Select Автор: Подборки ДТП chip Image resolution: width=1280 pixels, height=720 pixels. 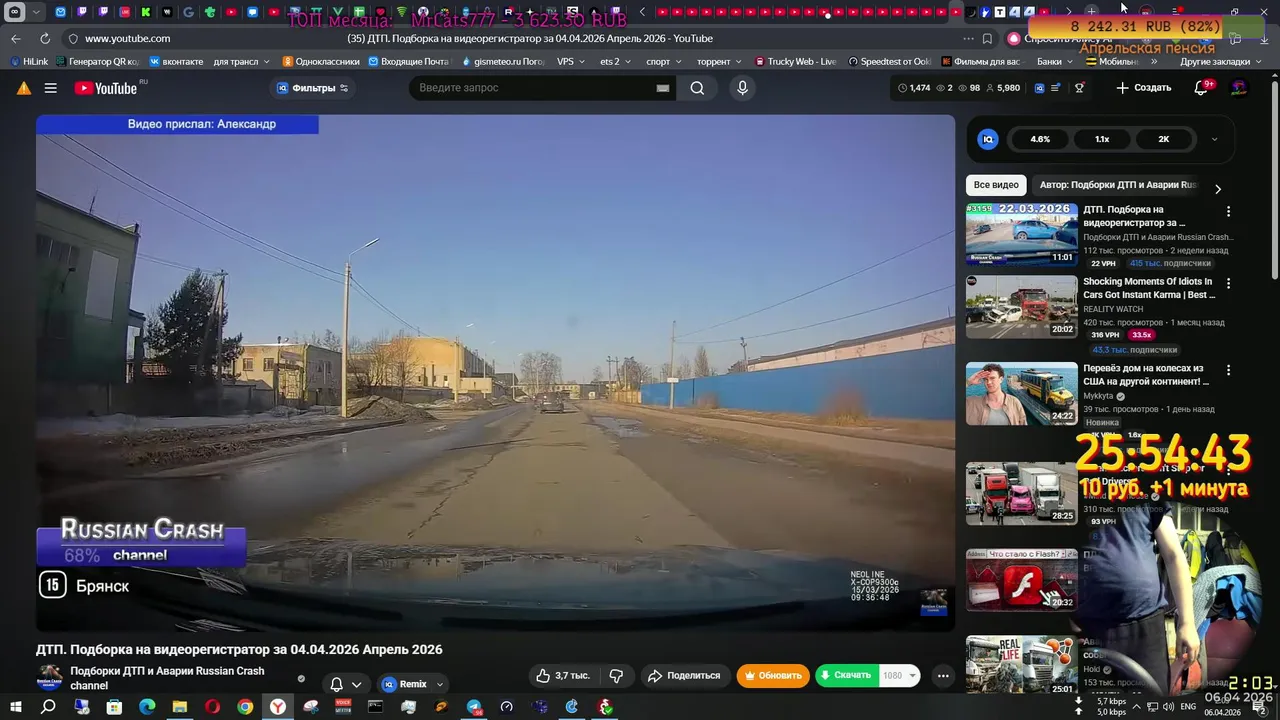pos(1117,185)
